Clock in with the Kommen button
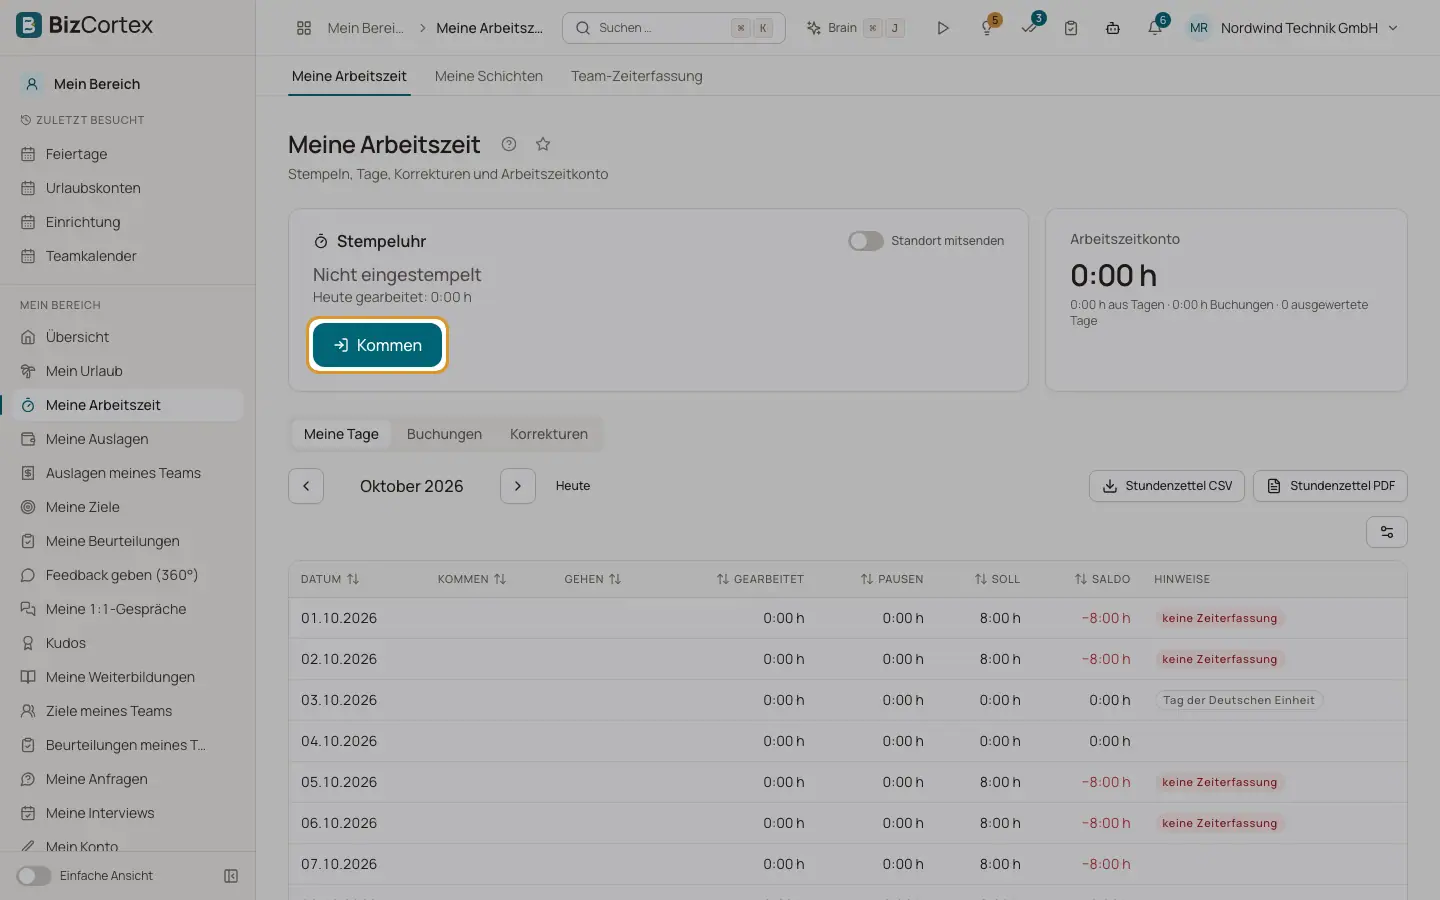 377,345
